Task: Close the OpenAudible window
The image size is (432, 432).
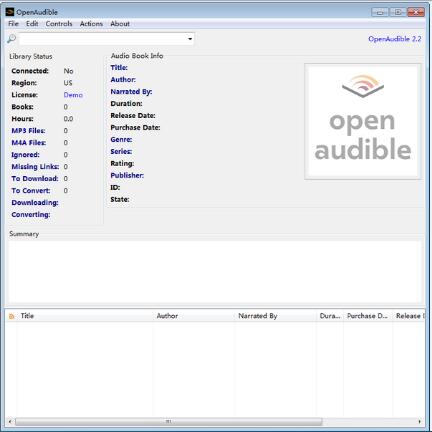Action: pyautogui.click(x=416, y=12)
